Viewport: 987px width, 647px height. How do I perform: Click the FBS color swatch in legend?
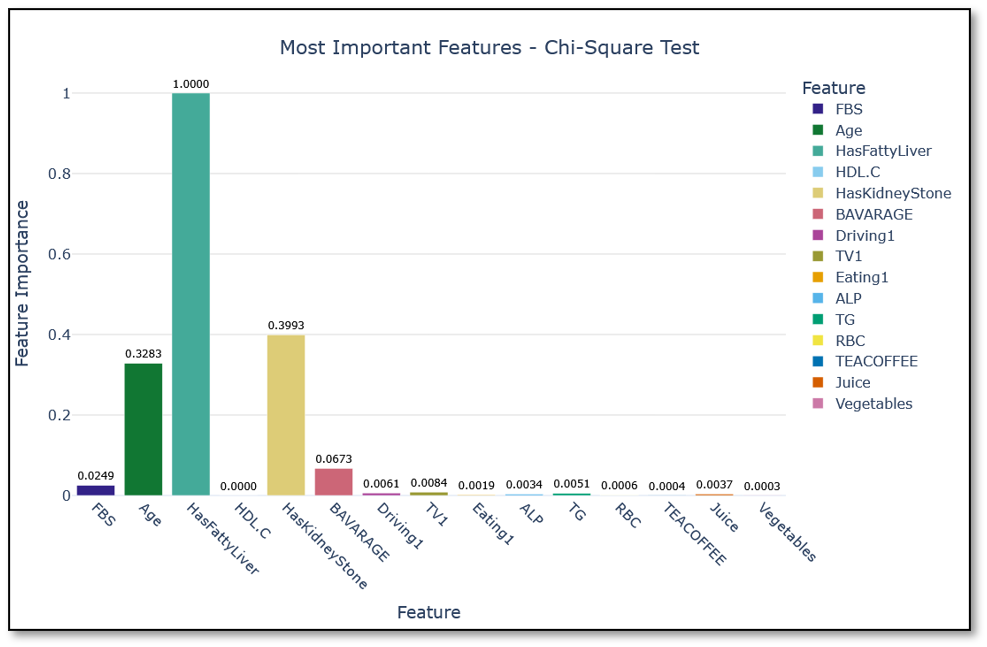[817, 109]
